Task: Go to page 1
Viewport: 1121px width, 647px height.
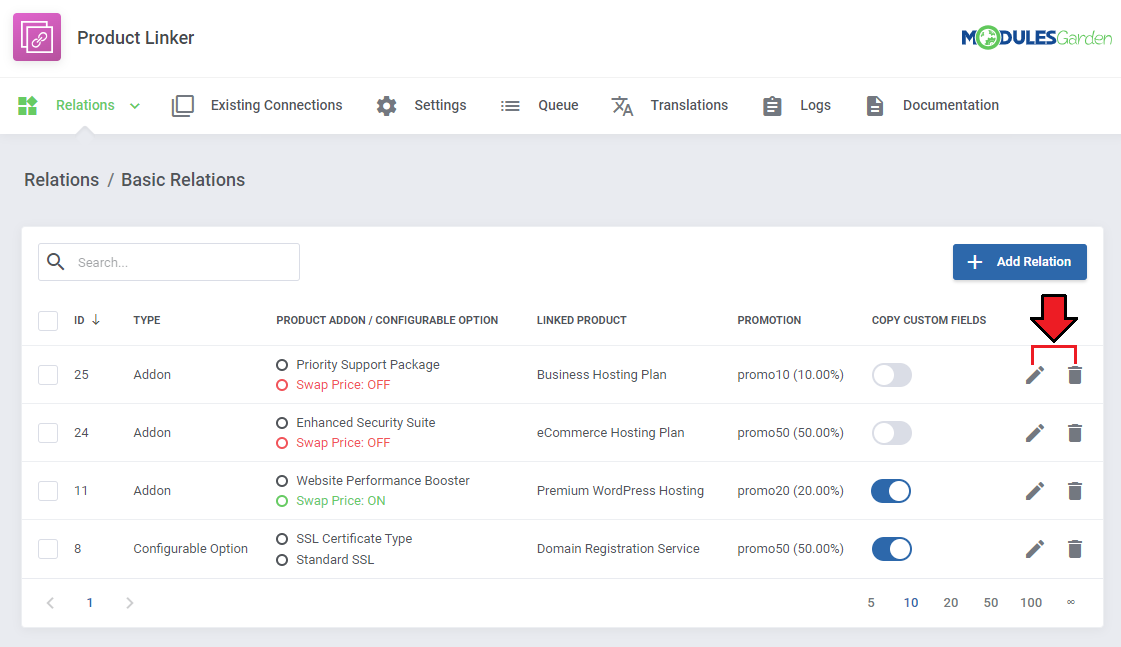Action: coord(89,603)
